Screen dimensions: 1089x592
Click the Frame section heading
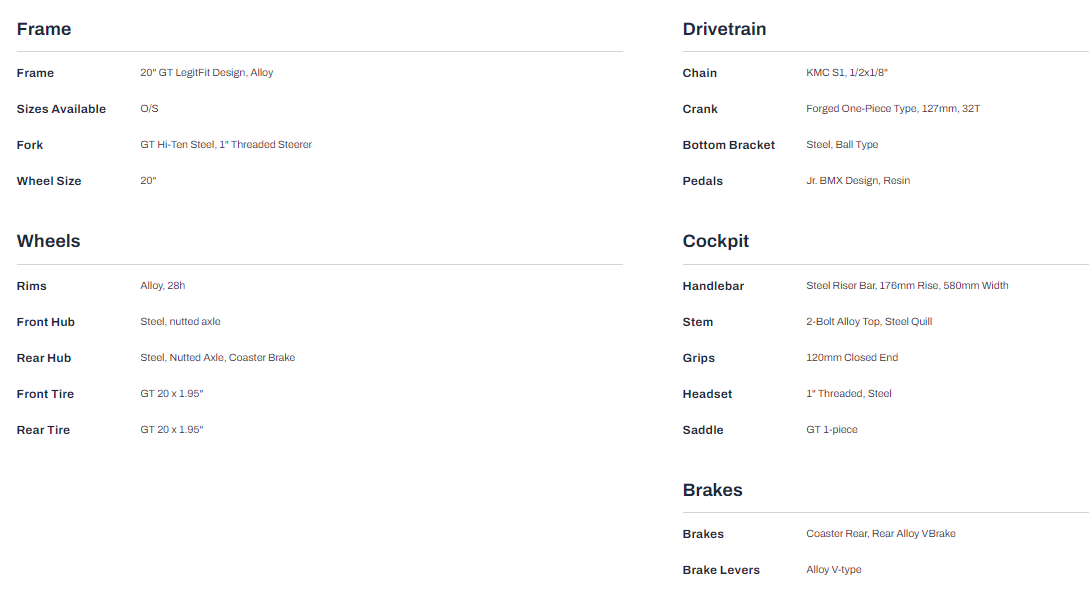[x=44, y=29]
